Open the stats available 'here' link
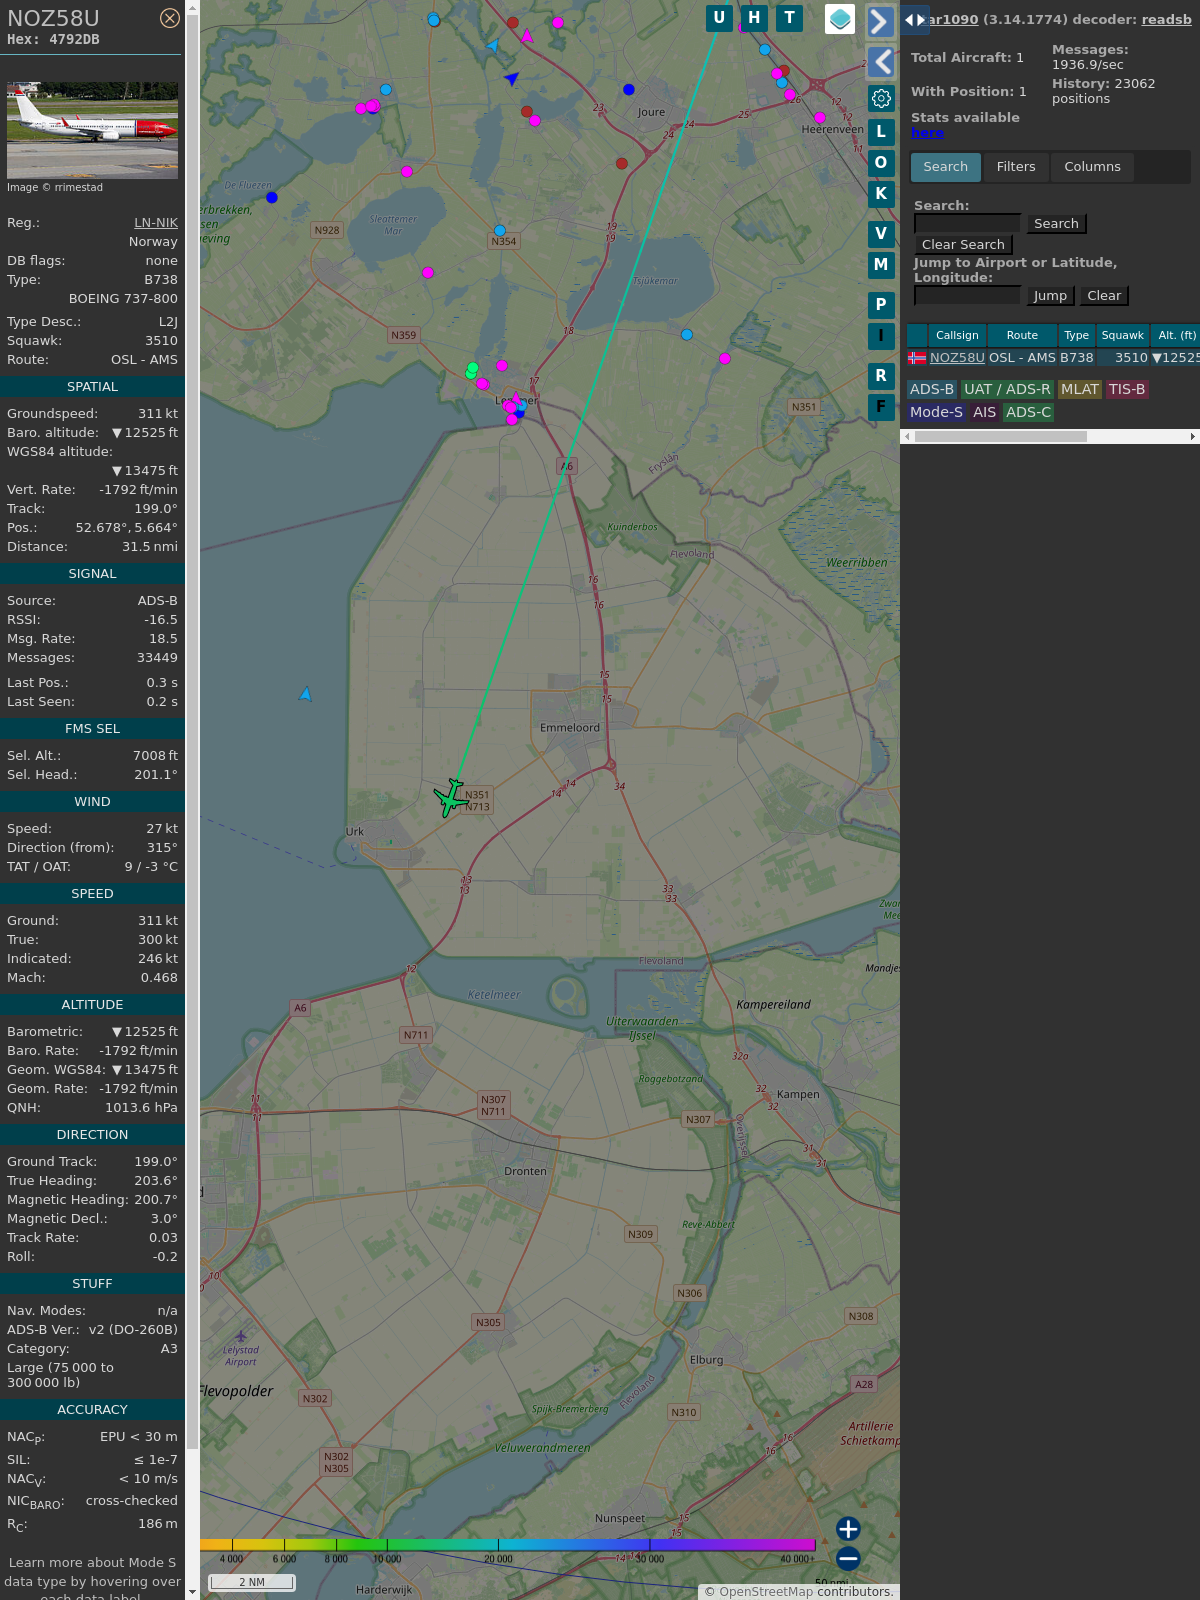 (927, 133)
